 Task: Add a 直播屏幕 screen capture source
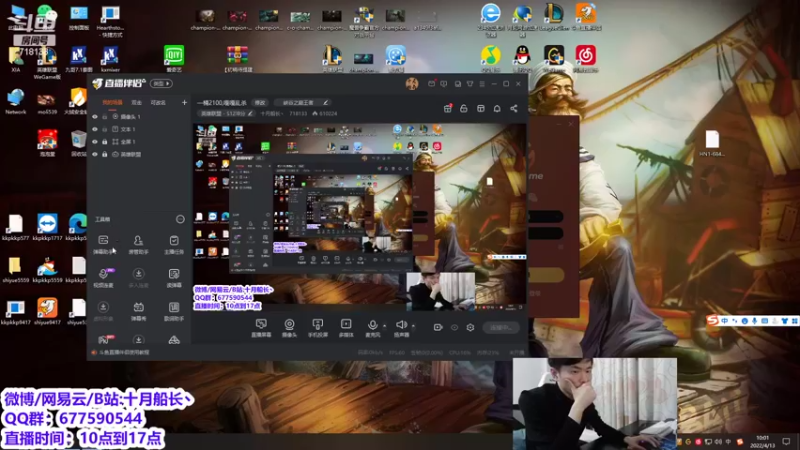tap(261, 328)
